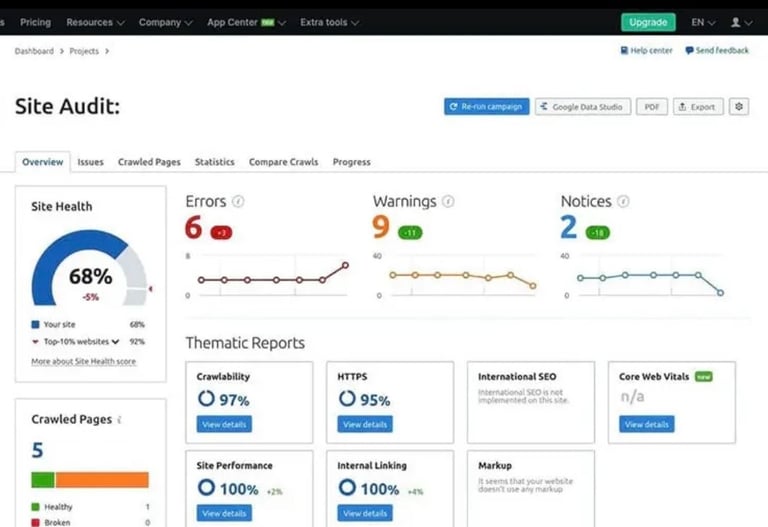Click the HTTPS progress circle icon
The width and height of the screenshot is (768, 527).
click(347, 398)
